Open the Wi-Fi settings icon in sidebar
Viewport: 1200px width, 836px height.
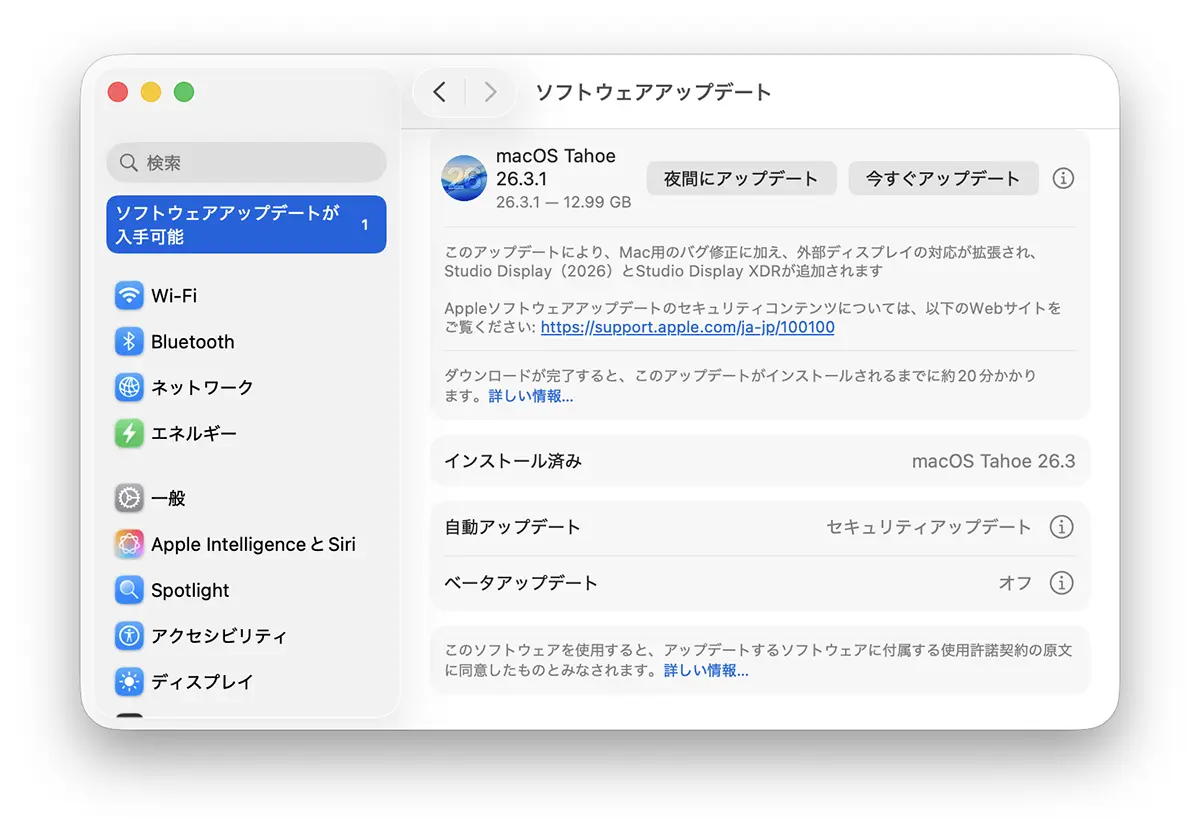(128, 295)
